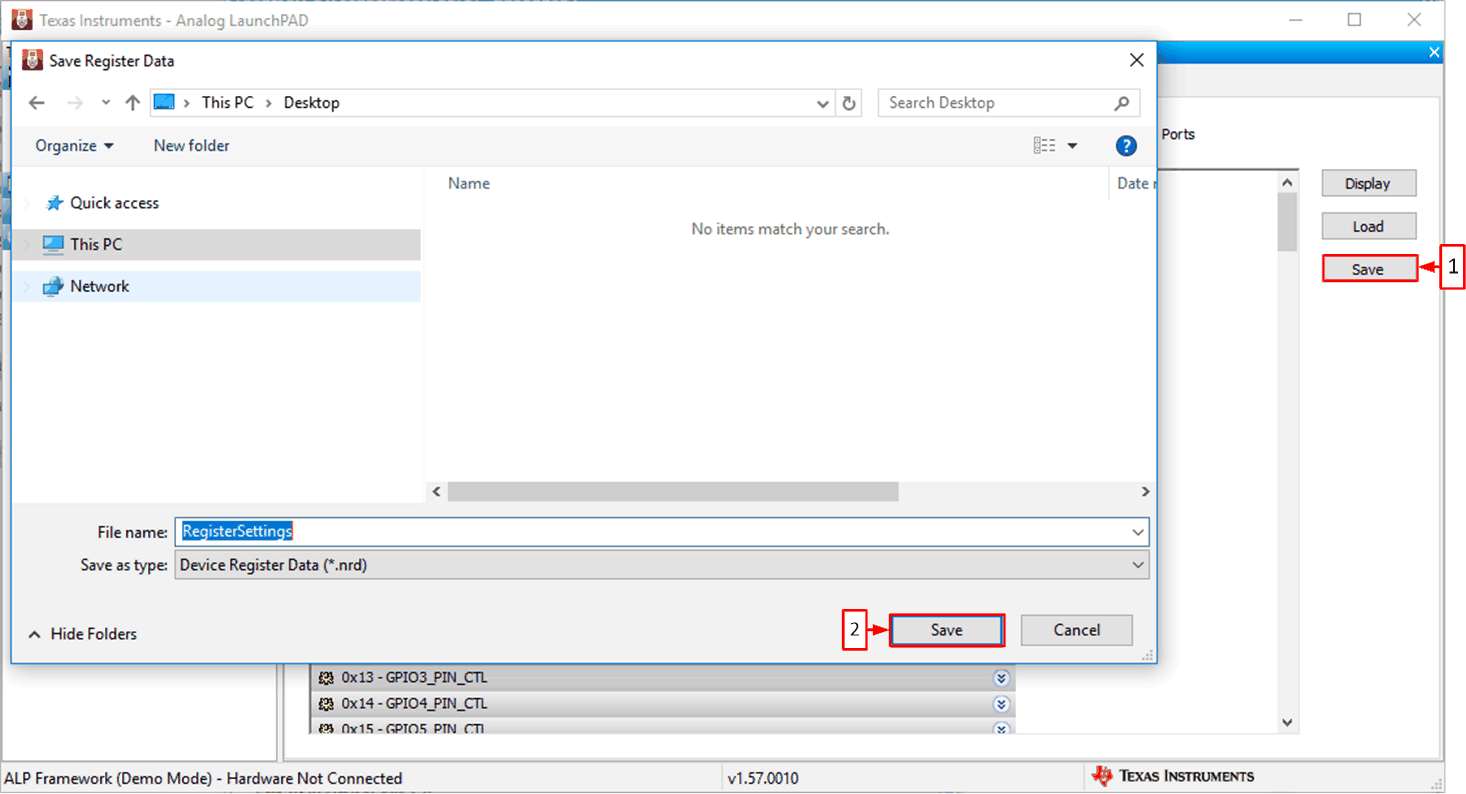
Task: Click the Display button
Action: 1368,184
